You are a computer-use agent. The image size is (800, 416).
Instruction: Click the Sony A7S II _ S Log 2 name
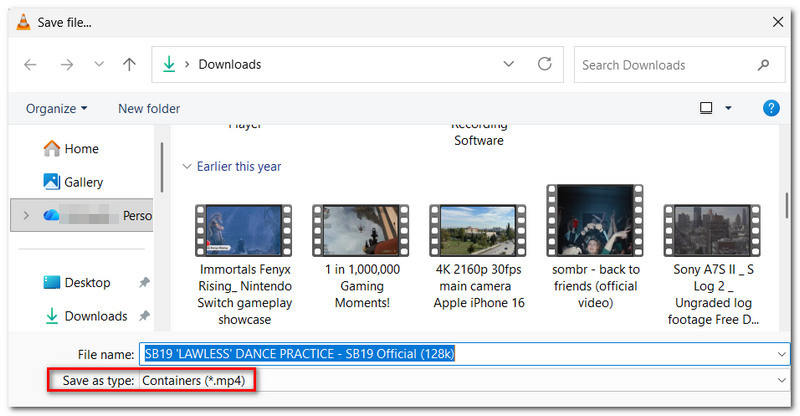[x=713, y=295]
